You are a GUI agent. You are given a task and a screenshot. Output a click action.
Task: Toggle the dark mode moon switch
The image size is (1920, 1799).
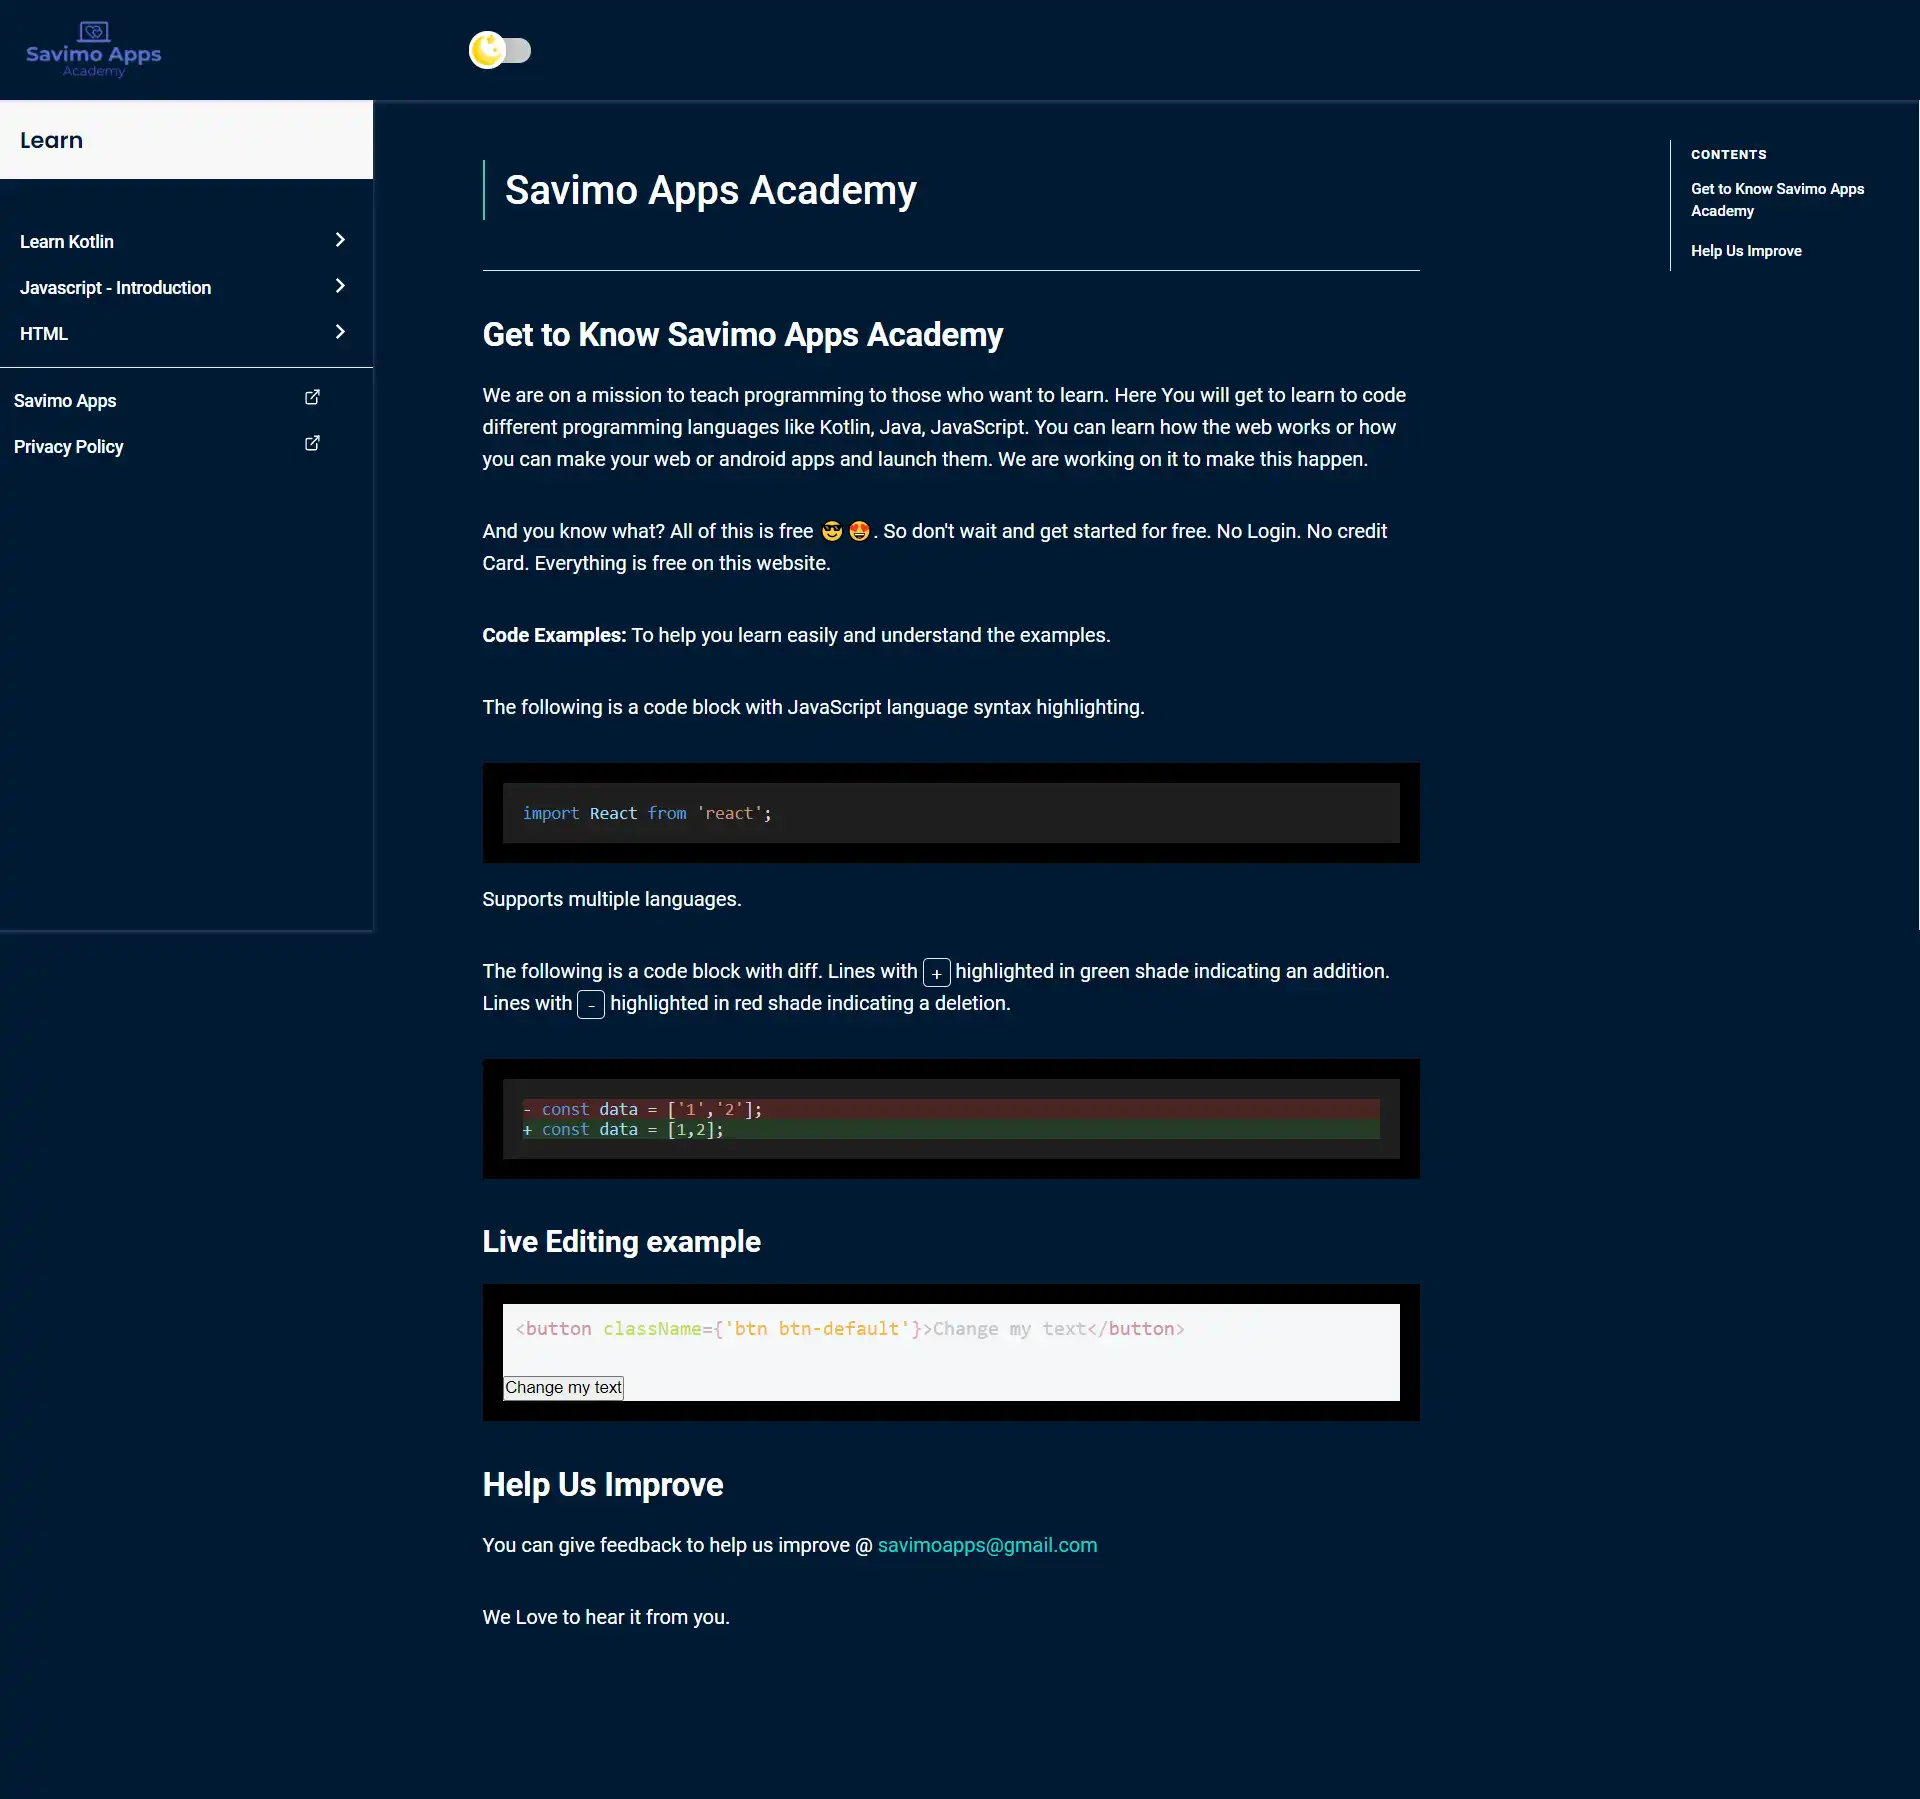click(x=500, y=50)
